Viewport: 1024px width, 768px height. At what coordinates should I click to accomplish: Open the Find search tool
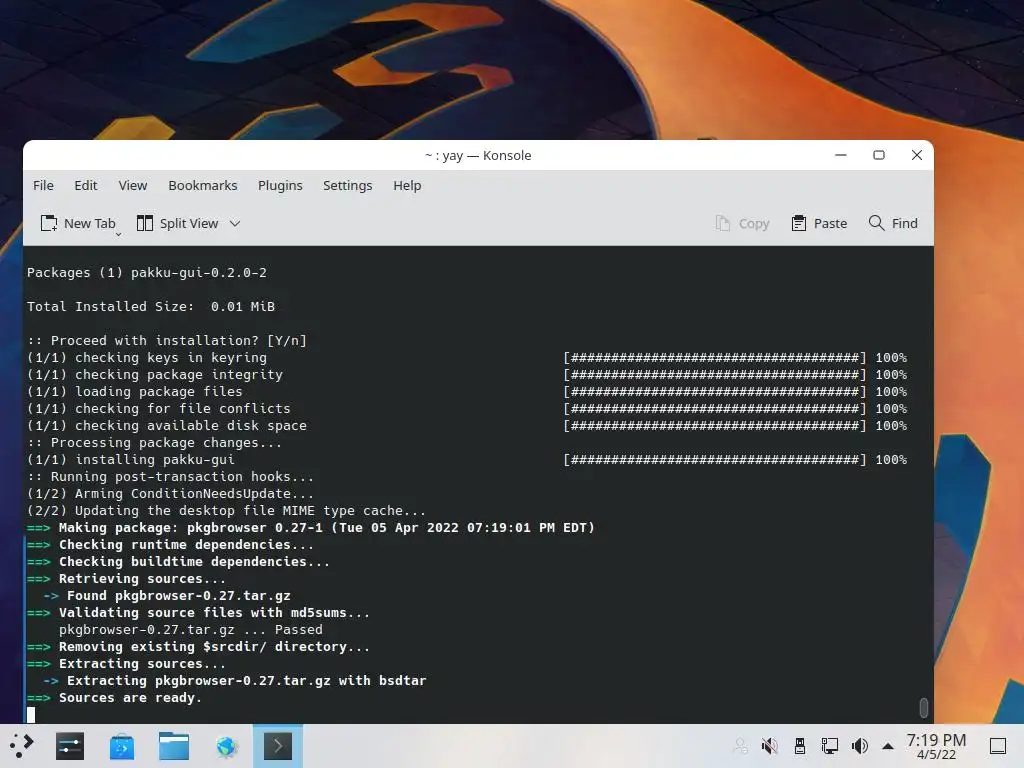[x=893, y=223]
